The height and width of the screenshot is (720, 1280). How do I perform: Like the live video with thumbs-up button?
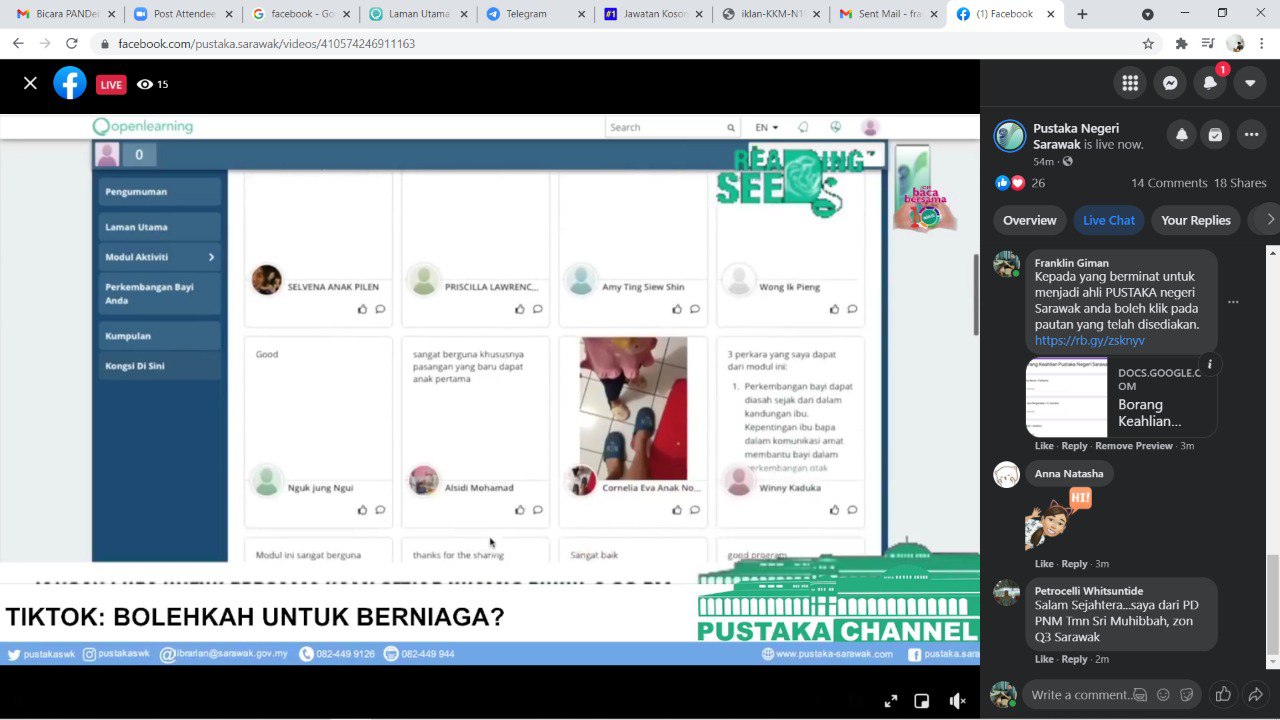(1222, 694)
